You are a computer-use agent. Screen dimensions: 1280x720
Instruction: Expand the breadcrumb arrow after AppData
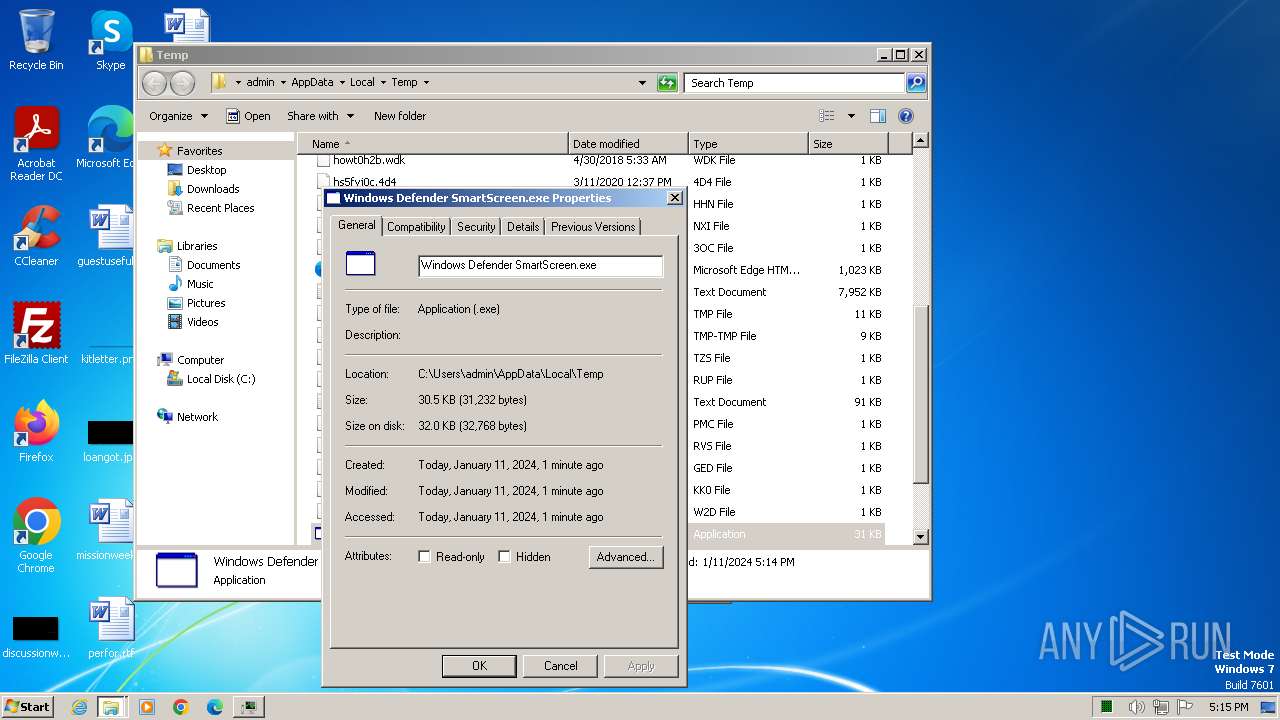341,83
